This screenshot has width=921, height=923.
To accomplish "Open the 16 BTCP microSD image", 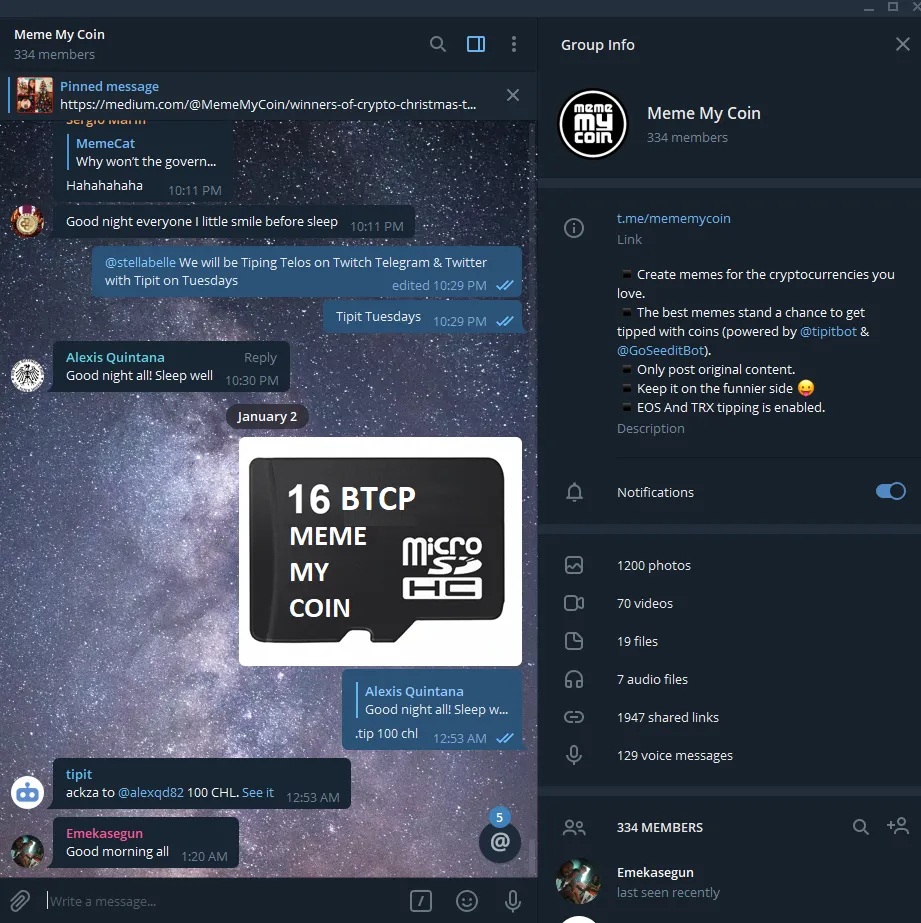I will (x=380, y=551).
